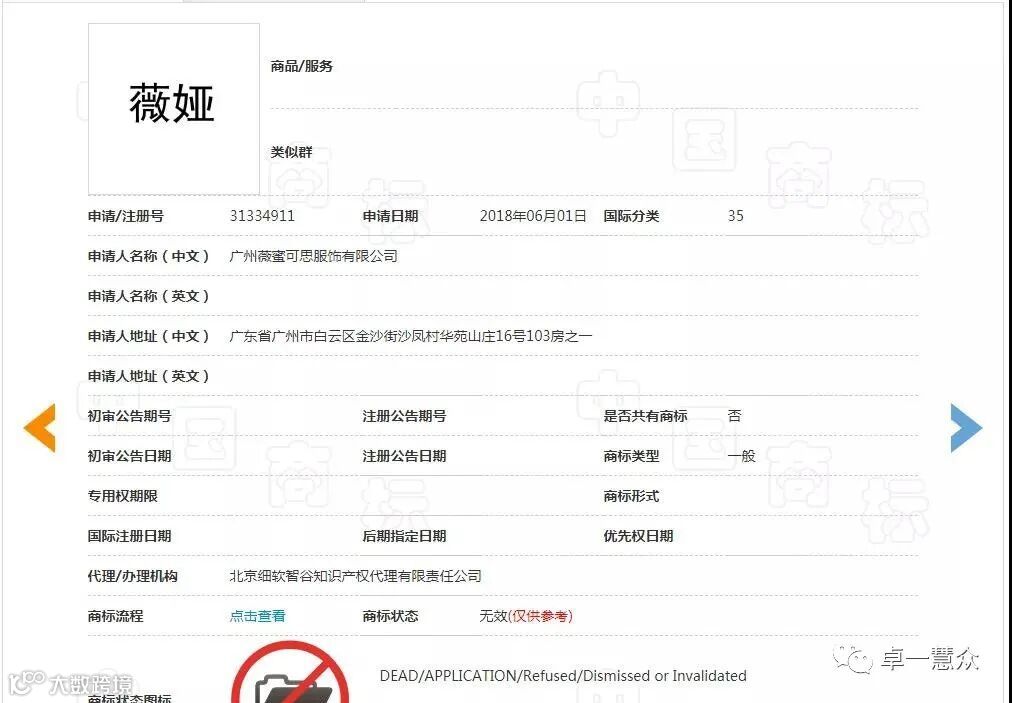Select the shared trademark value 否
Screen dimensions: 1012x703
pos(734,416)
